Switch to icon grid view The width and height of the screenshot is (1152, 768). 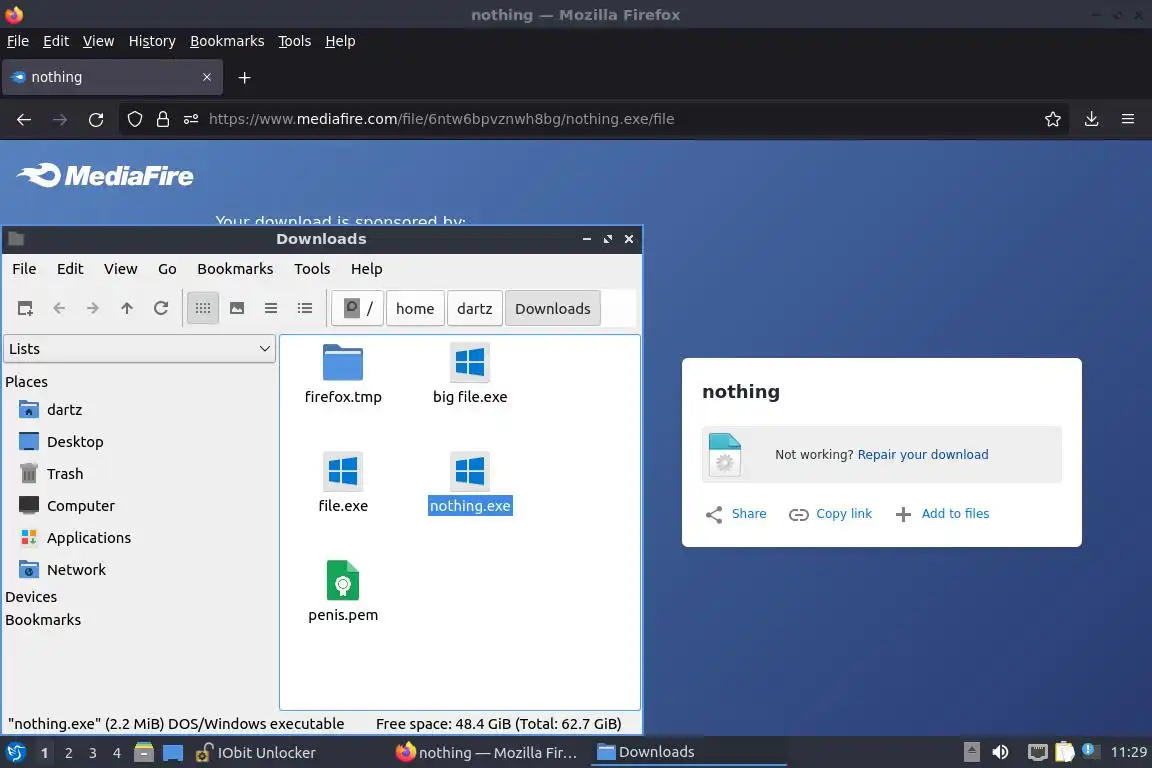pos(203,309)
